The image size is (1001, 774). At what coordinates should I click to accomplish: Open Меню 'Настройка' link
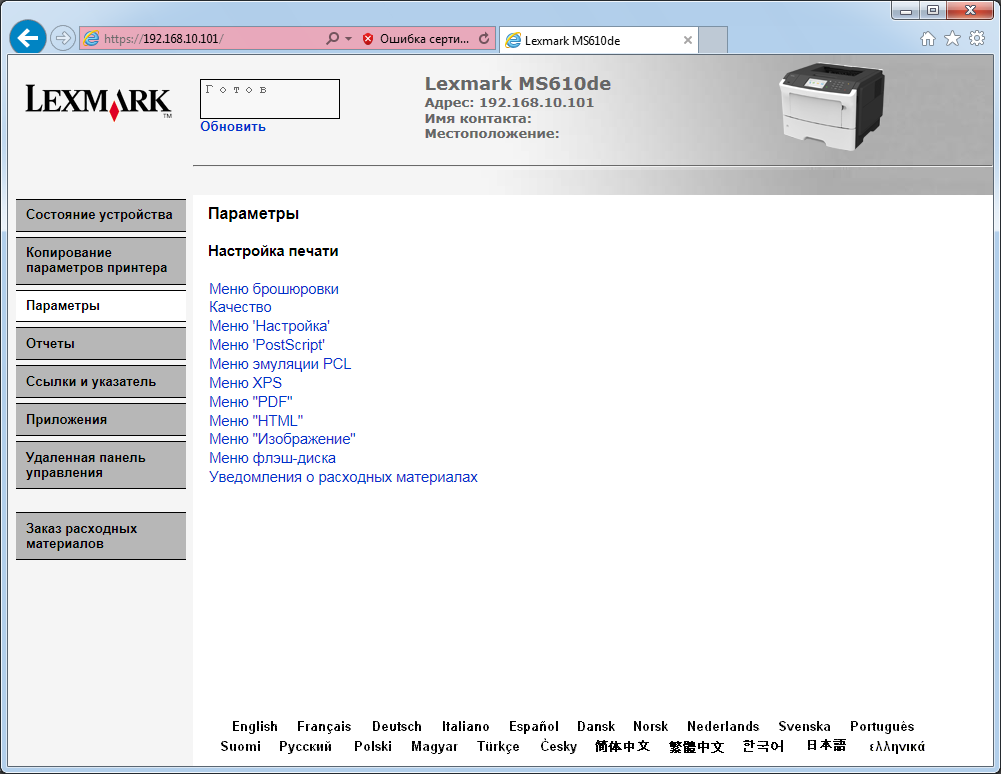tap(269, 326)
